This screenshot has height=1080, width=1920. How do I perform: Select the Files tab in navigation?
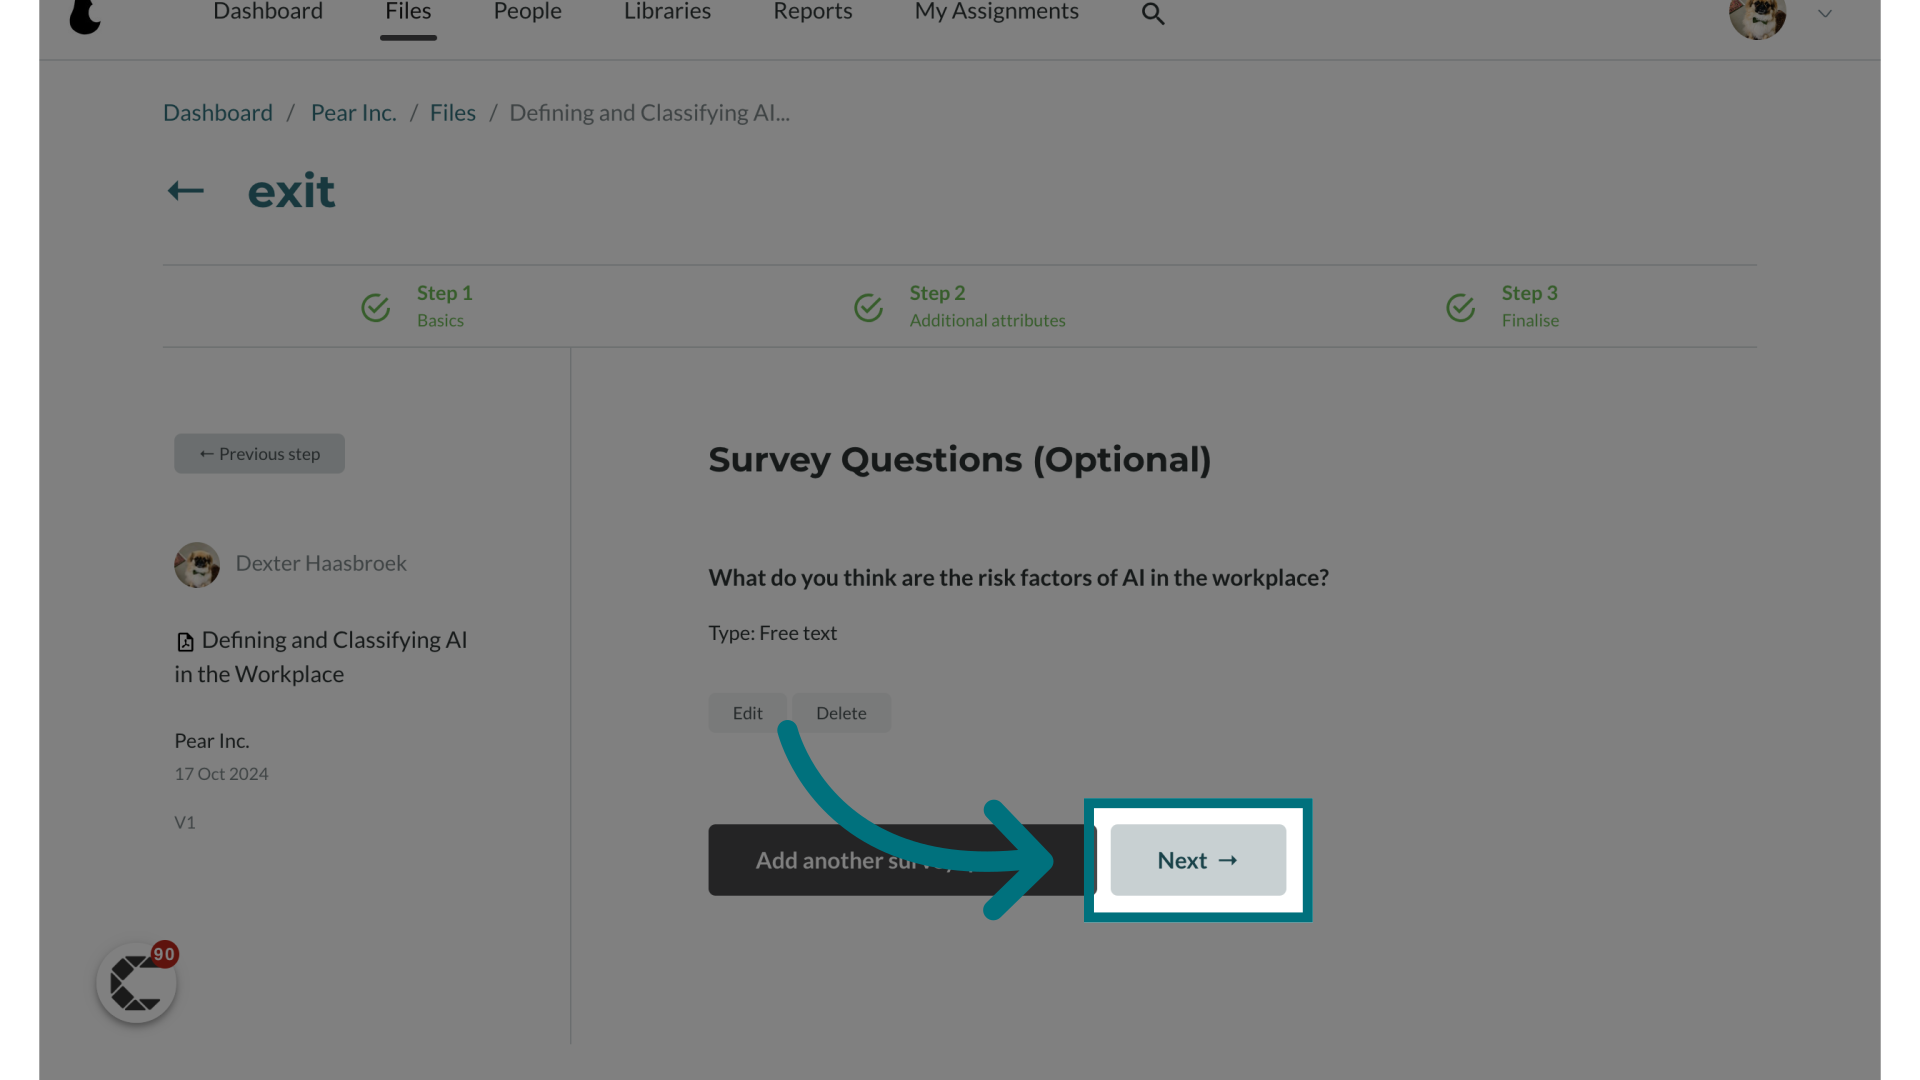coord(407,11)
